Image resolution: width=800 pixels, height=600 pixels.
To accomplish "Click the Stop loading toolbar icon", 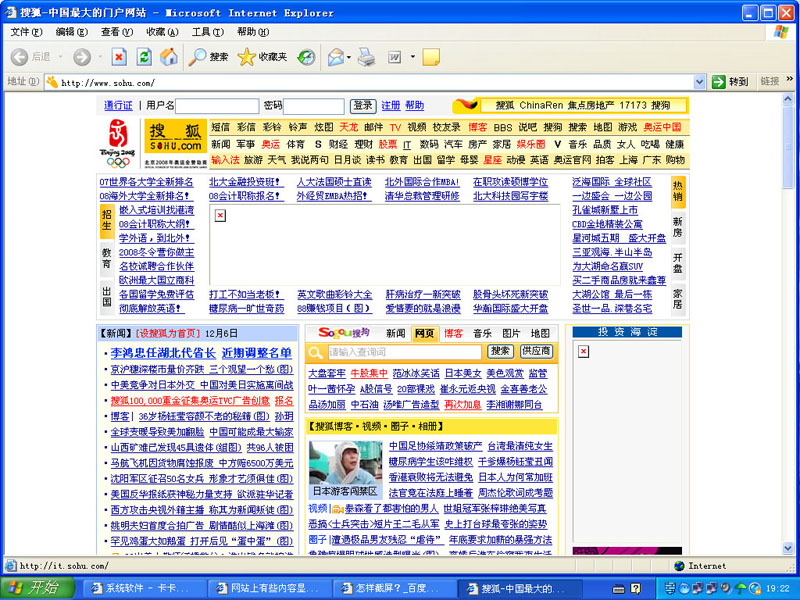I will click(x=119, y=57).
